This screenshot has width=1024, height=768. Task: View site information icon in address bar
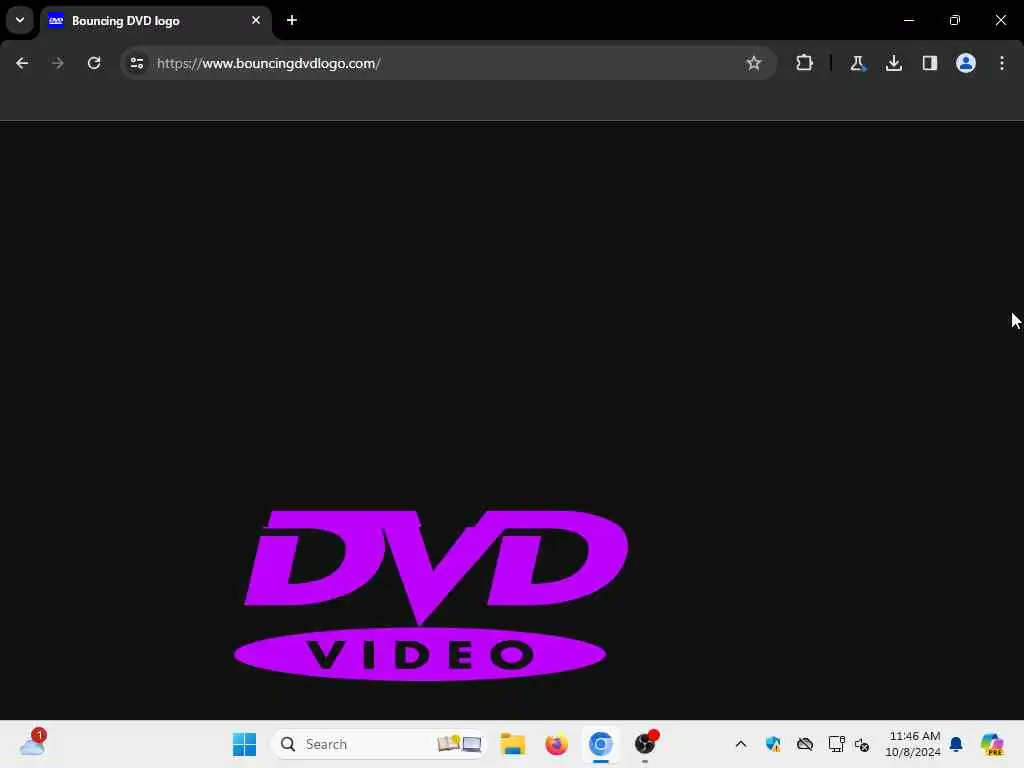pos(137,63)
